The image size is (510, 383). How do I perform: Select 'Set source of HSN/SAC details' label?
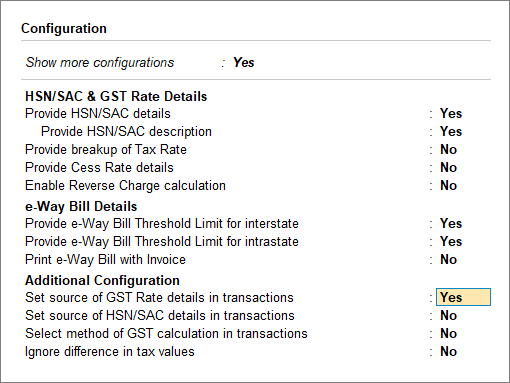click(x=160, y=315)
